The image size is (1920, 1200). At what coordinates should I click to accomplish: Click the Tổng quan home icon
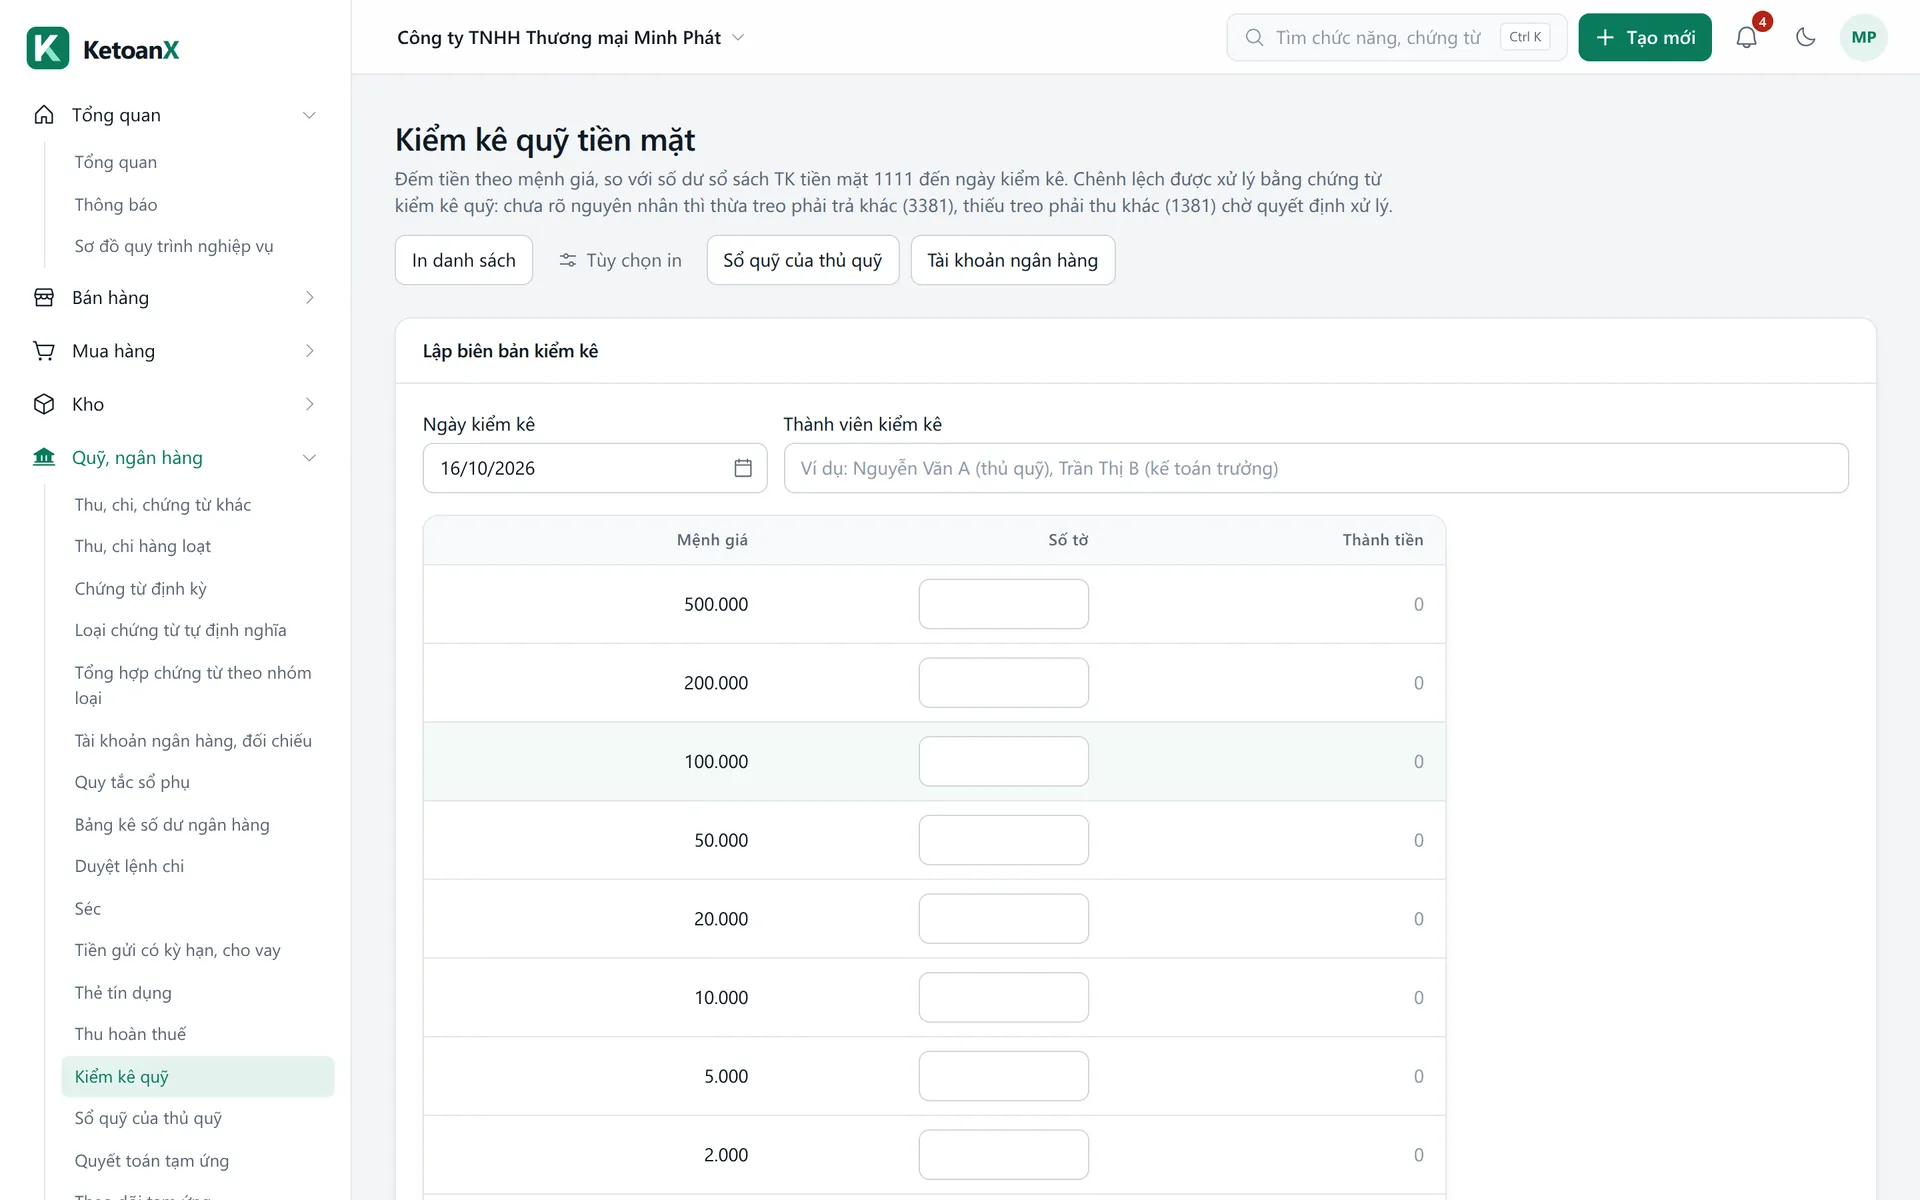pos(44,115)
